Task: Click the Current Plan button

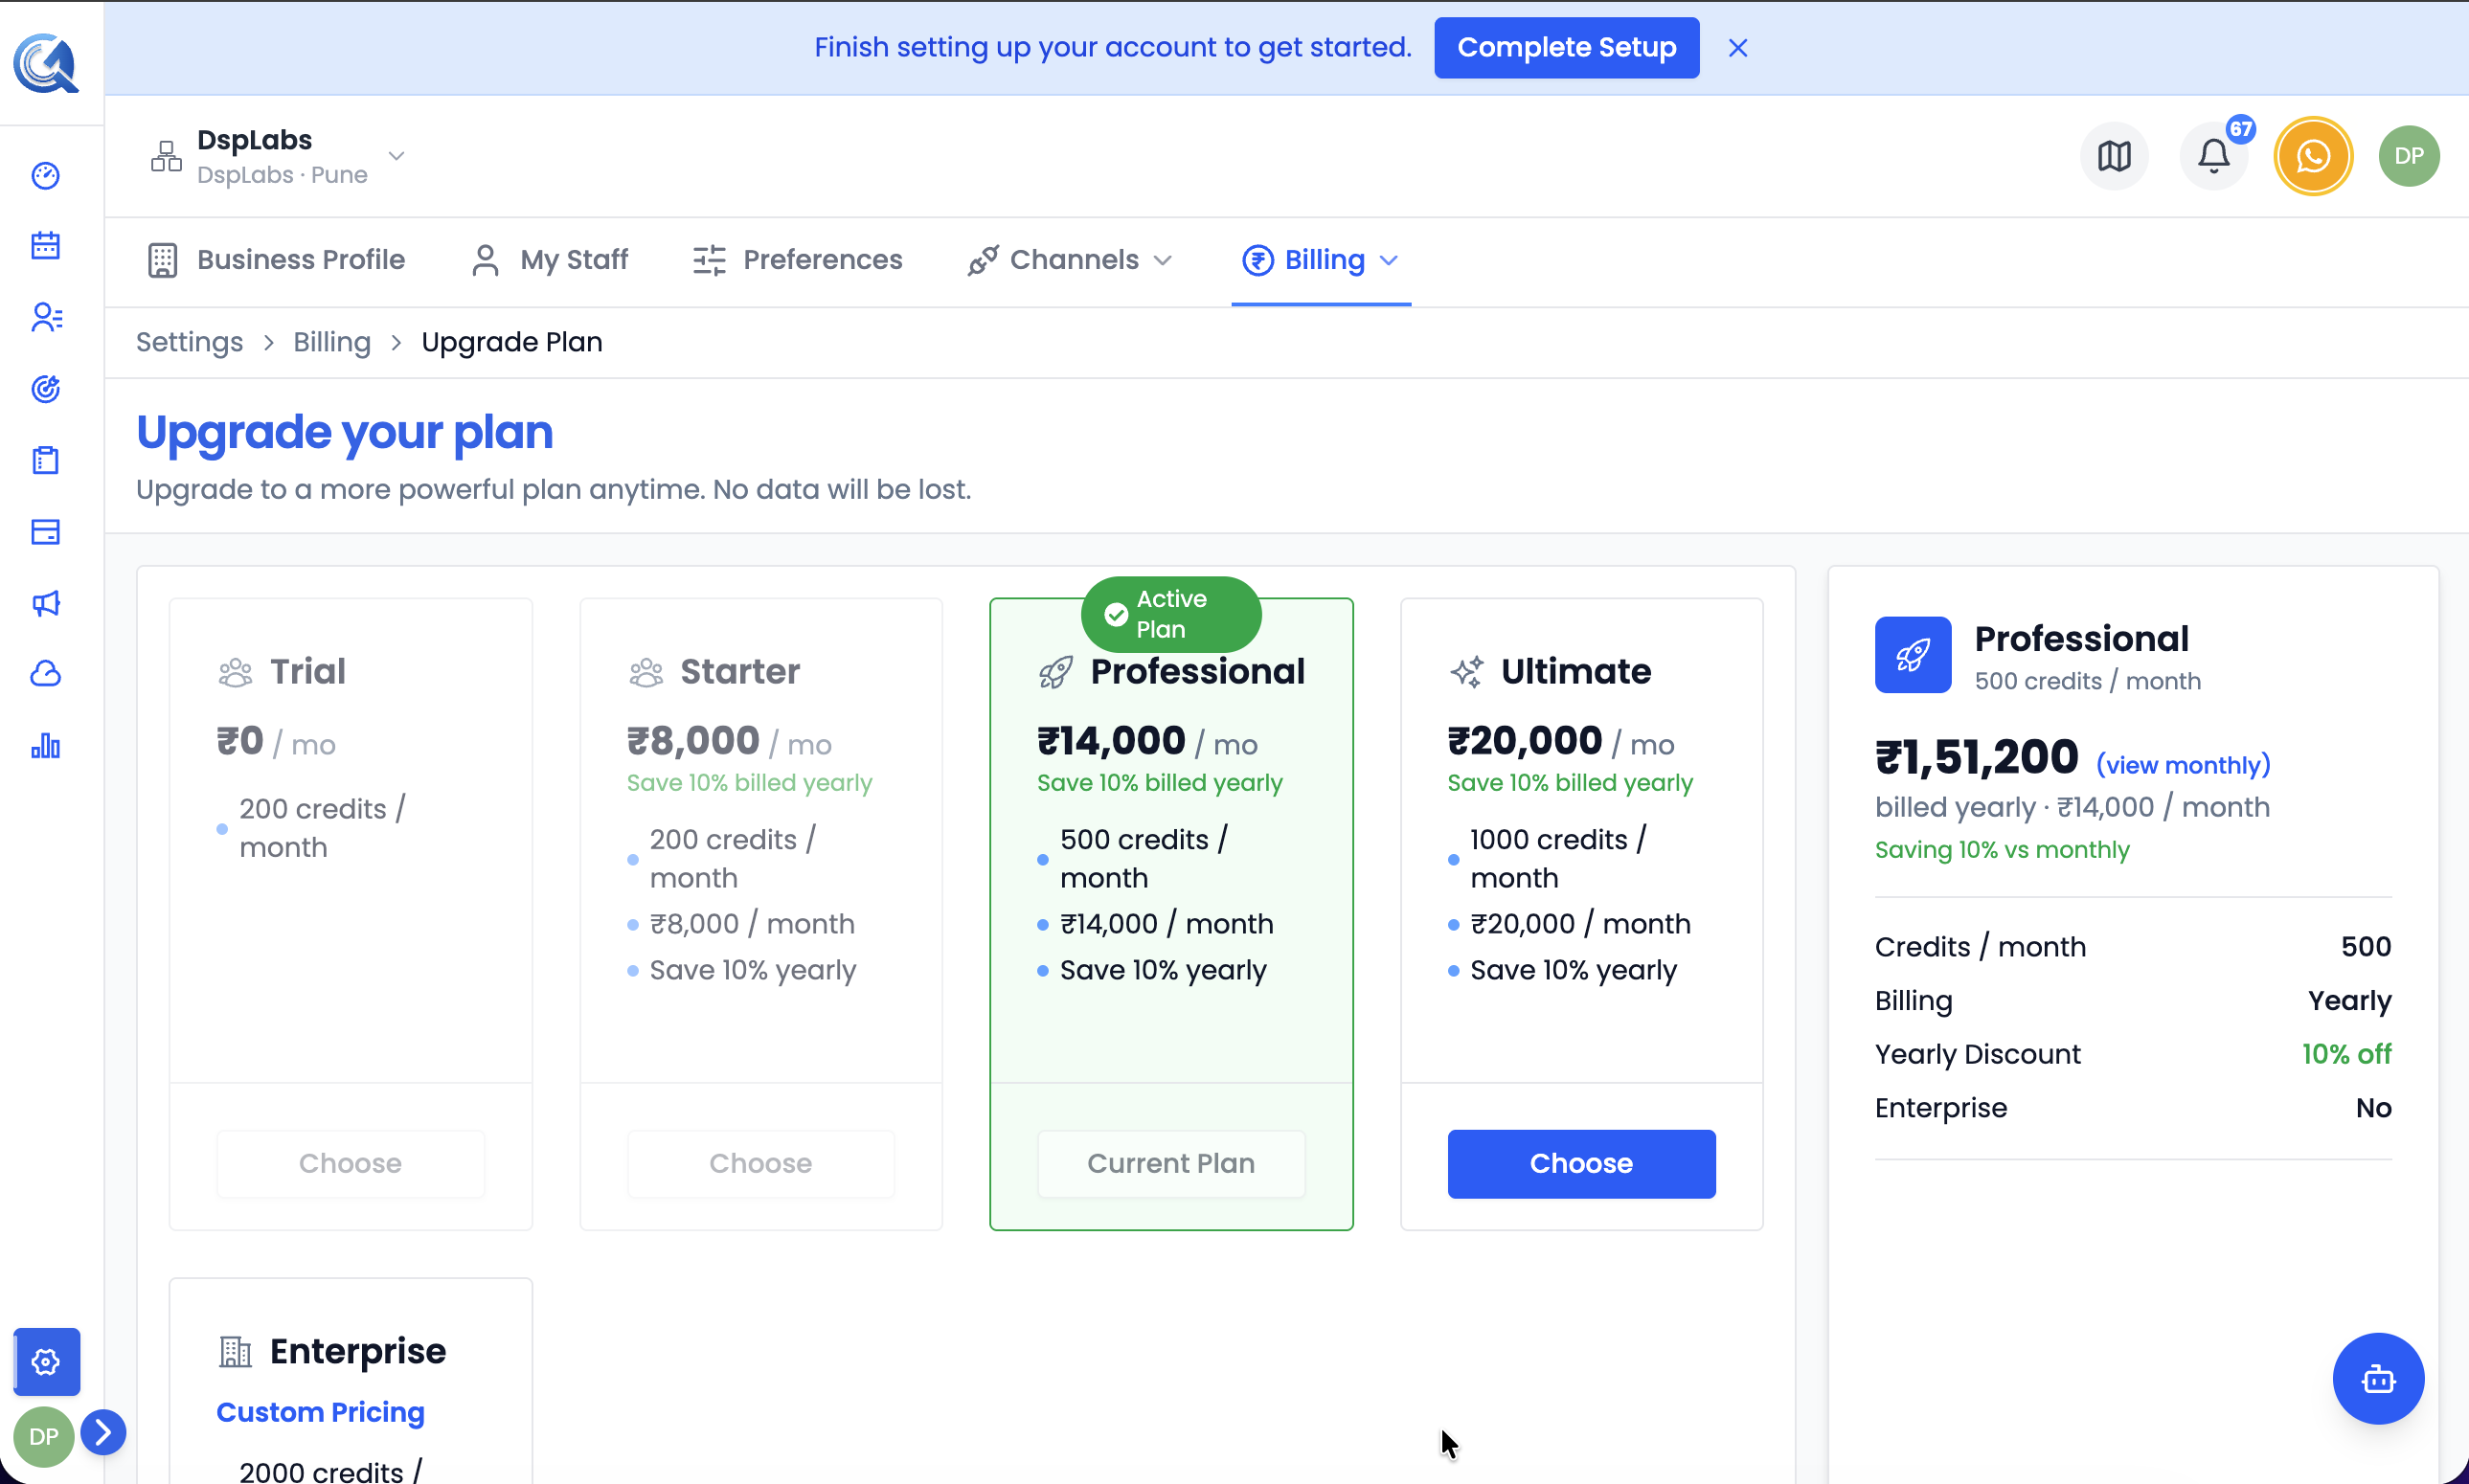Action: (1171, 1164)
